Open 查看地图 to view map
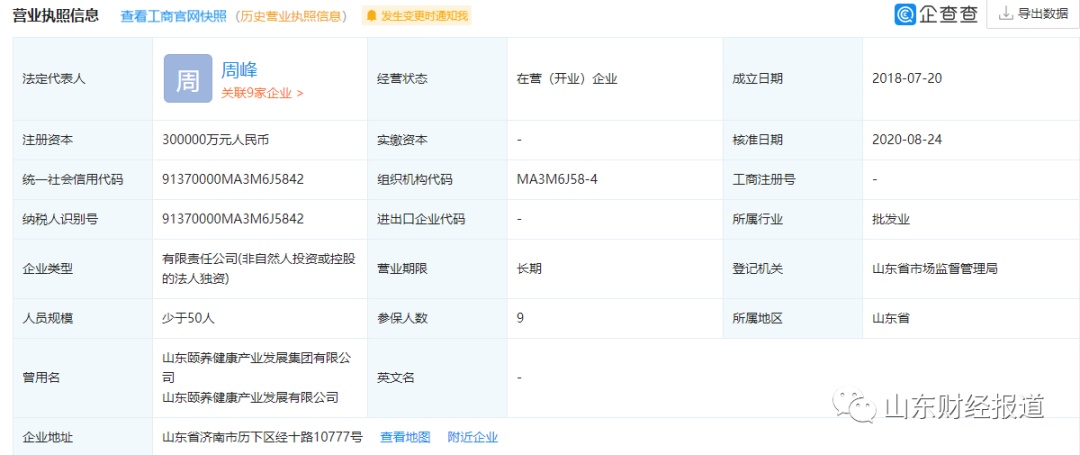 pos(405,437)
